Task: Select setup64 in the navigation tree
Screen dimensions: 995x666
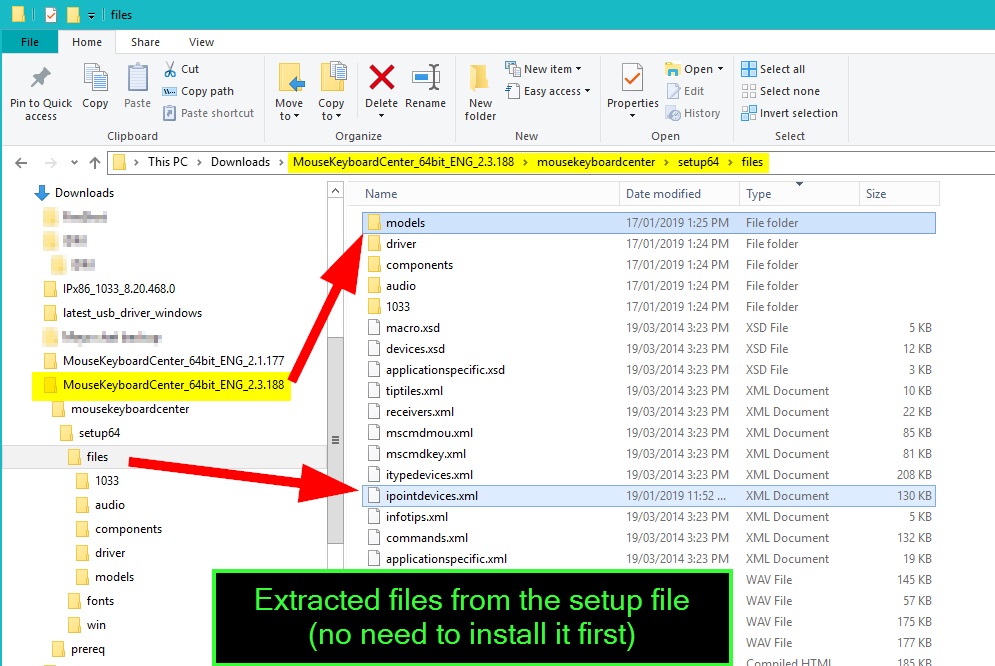Action: coord(99,433)
